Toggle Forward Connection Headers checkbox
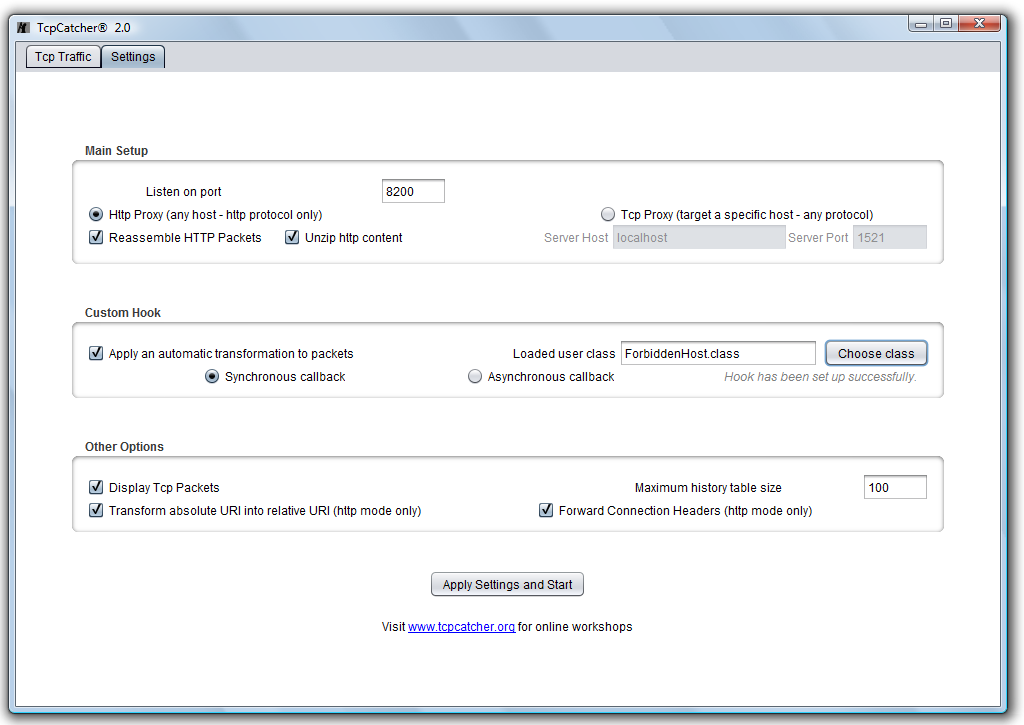The image size is (1024, 725). pos(546,510)
